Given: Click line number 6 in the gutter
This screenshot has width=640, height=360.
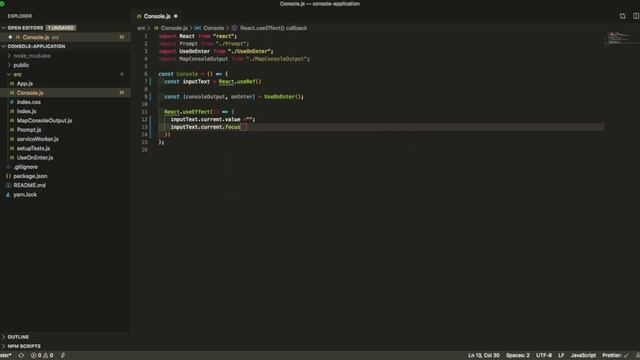Looking at the screenshot, I should click(x=146, y=74).
